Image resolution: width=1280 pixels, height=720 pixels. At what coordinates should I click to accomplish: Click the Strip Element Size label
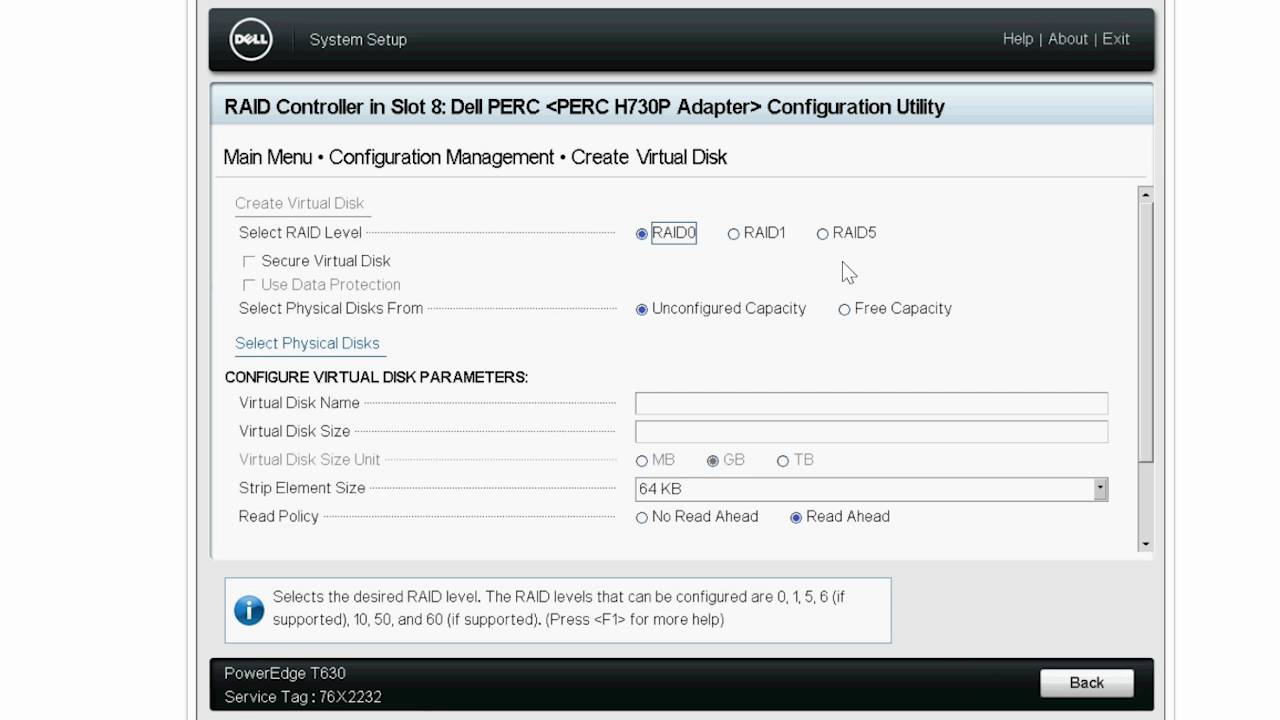click(x=302, y=488)
